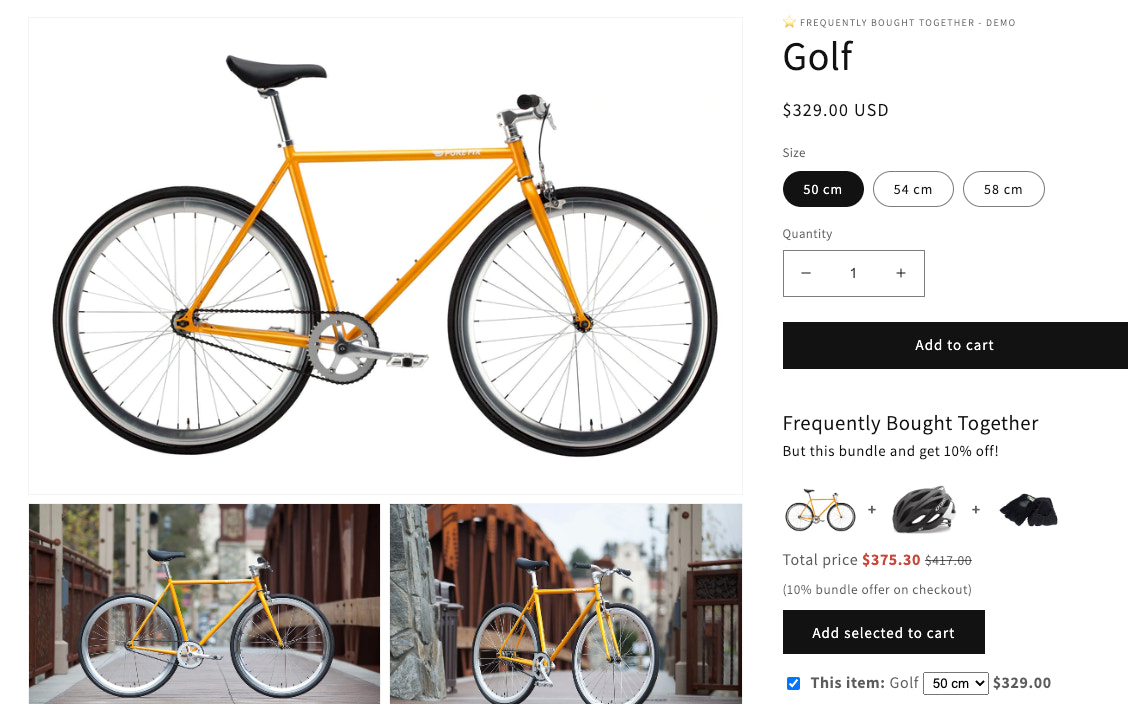This screenshot has width=1145, height=704.
Task: Click the plus sign between helmet and gloves
Action: pos(975,510)
